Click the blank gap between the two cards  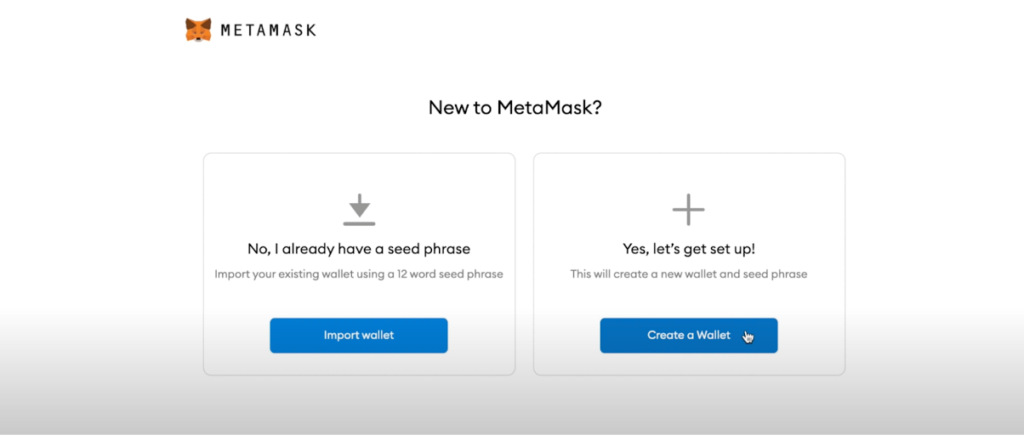point(524,264)
